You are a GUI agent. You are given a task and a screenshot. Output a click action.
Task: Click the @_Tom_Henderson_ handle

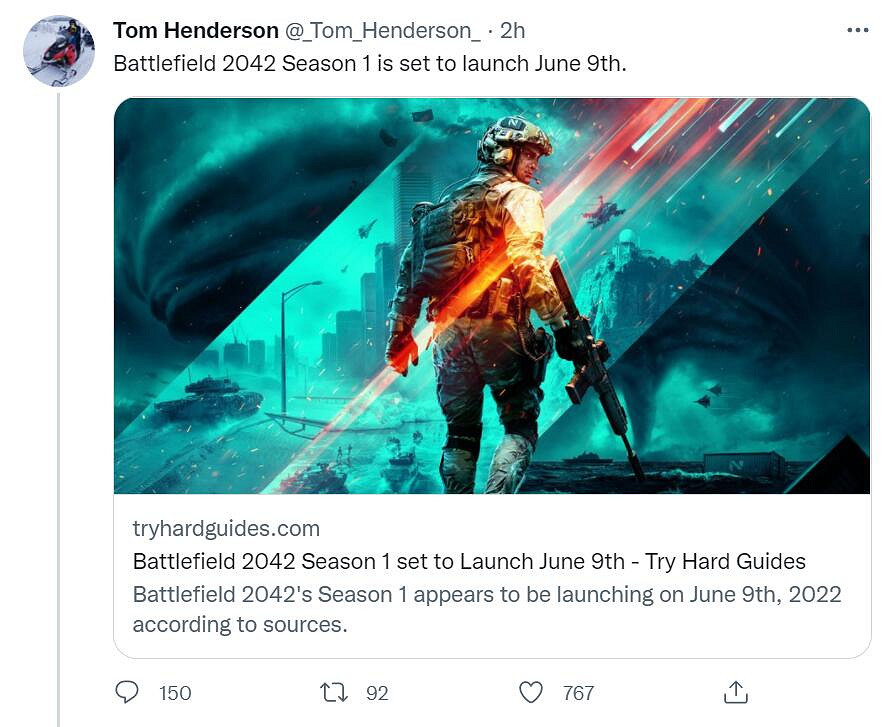pos(382,31)
